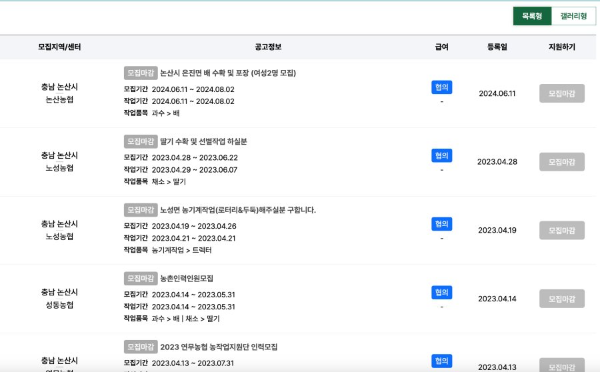Image resolution: width=600 pixels, height=372 pixels.
Task: Click 모집마감 apply button for 2023.04.28 row
Action: [x=562, y=162]
